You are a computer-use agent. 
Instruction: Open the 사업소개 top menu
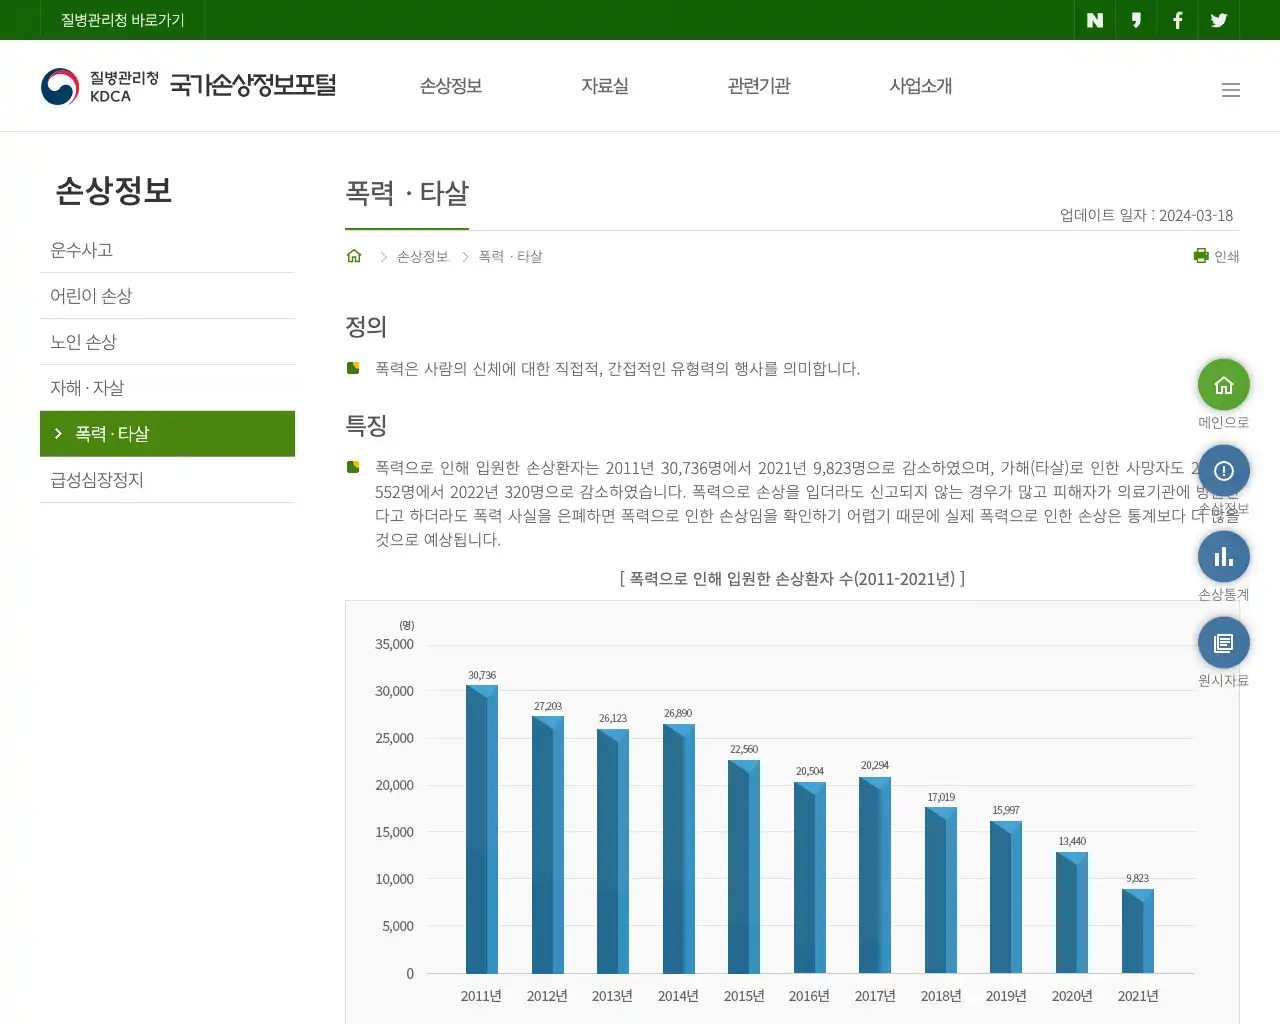tap(921, 86)
